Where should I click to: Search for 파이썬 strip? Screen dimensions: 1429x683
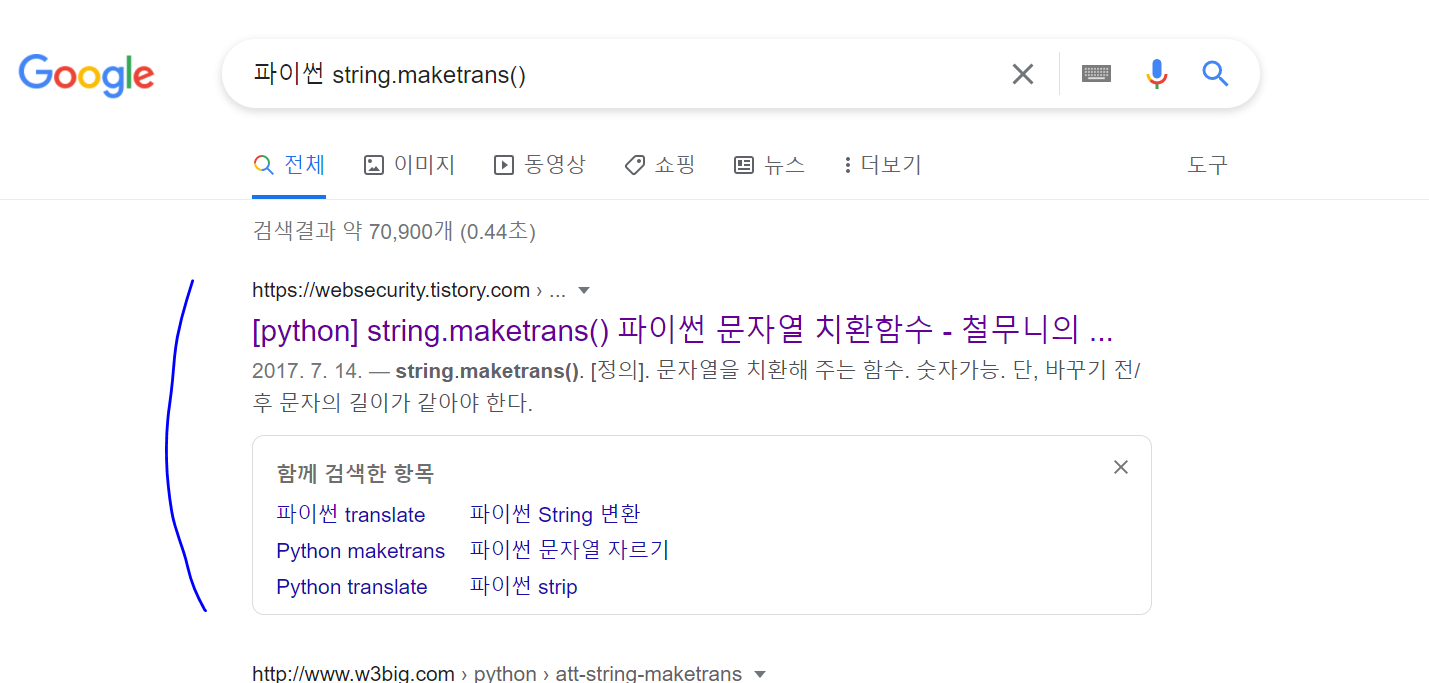[524, 587]
